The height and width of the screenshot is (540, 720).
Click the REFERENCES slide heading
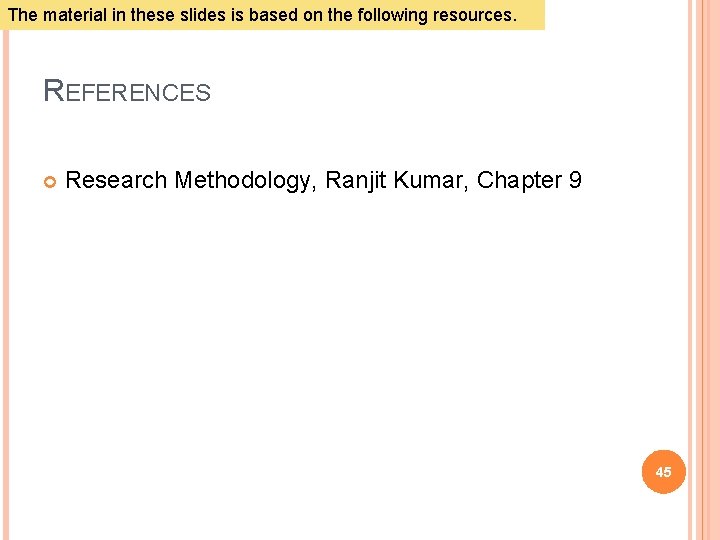(127, 92)
